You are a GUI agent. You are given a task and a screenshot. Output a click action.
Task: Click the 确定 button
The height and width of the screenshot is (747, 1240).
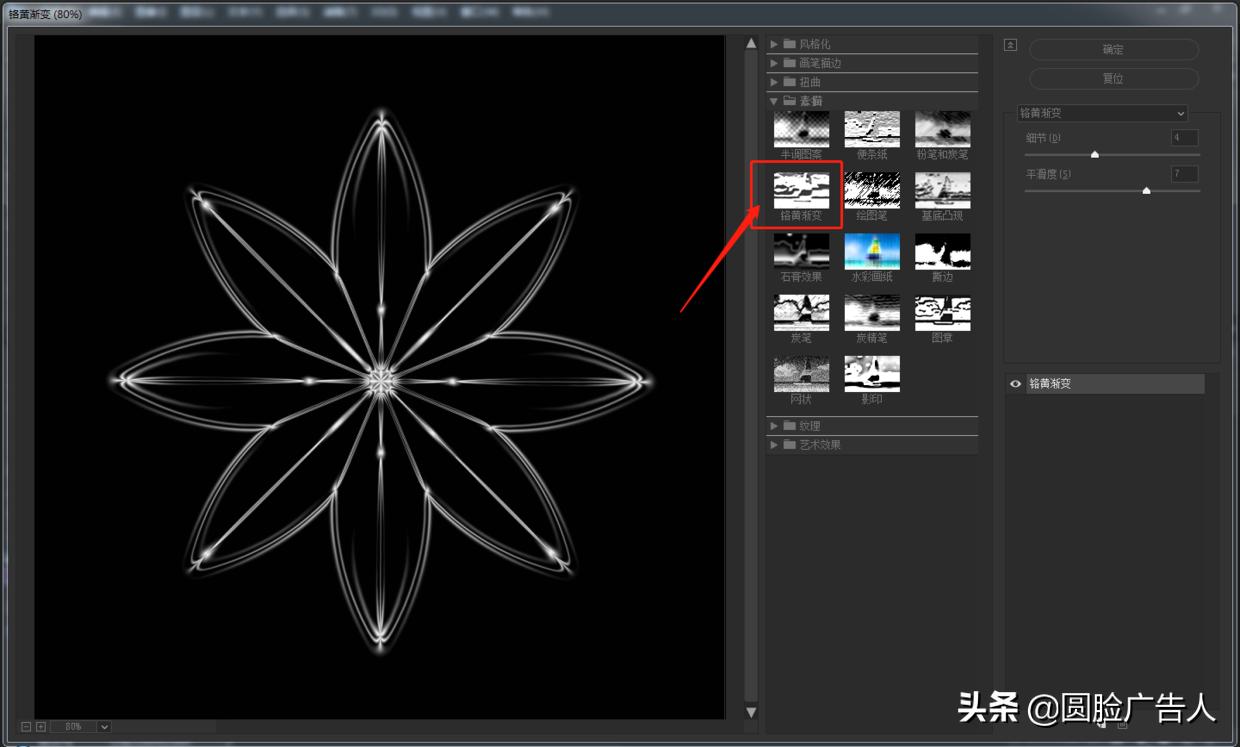point(1113,49)
